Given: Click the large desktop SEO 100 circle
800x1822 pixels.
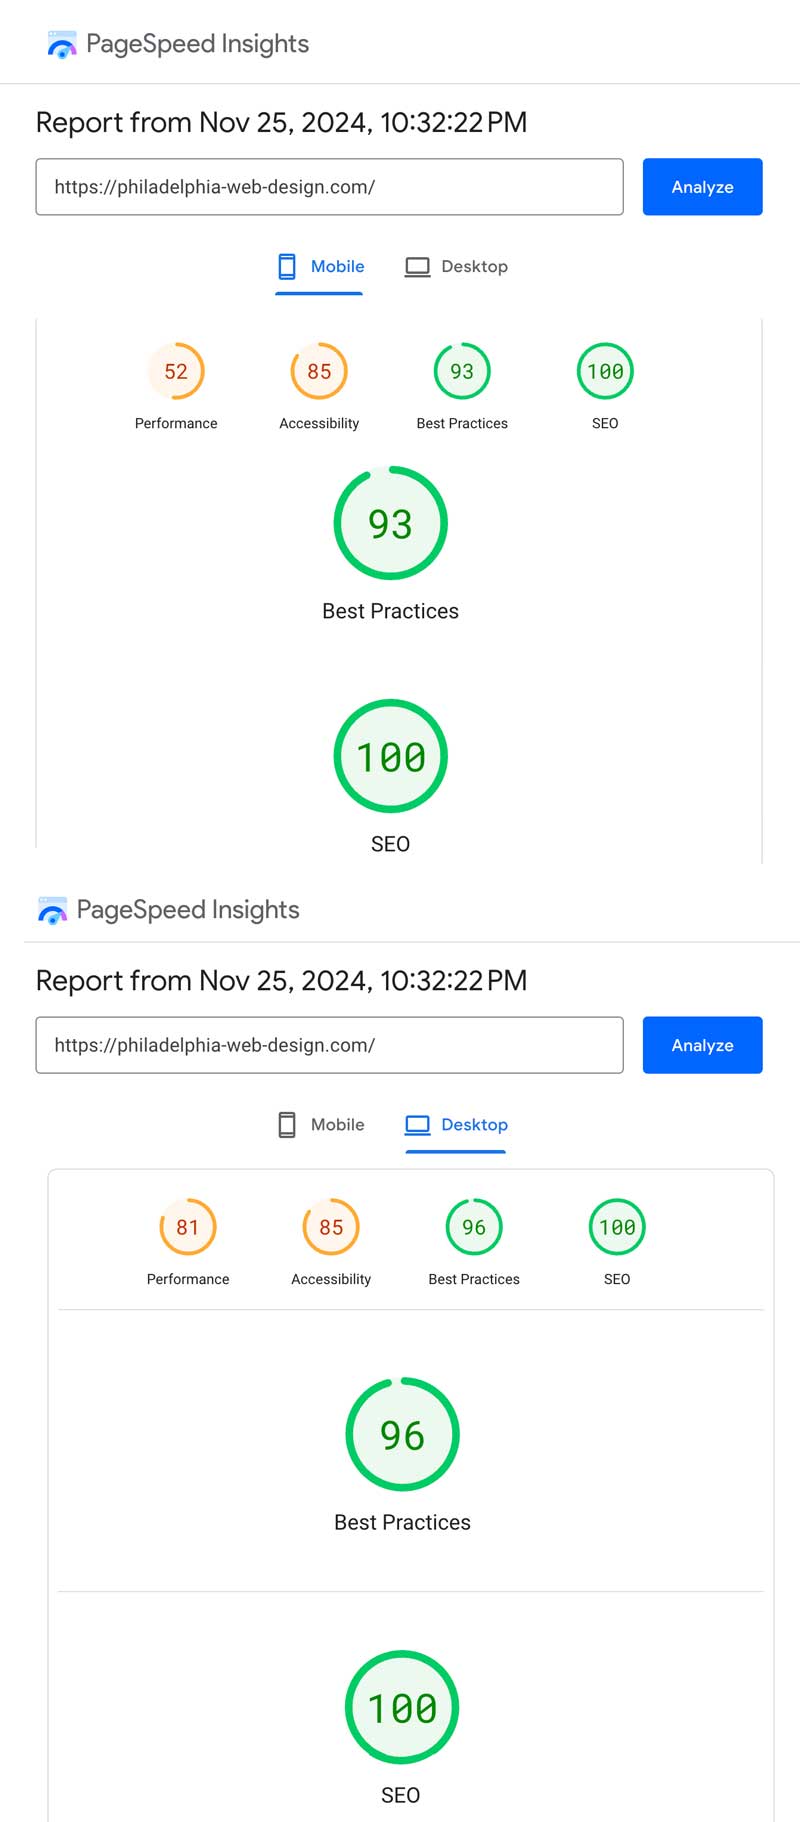Looking at the screenshot, I should [402, 1707].
